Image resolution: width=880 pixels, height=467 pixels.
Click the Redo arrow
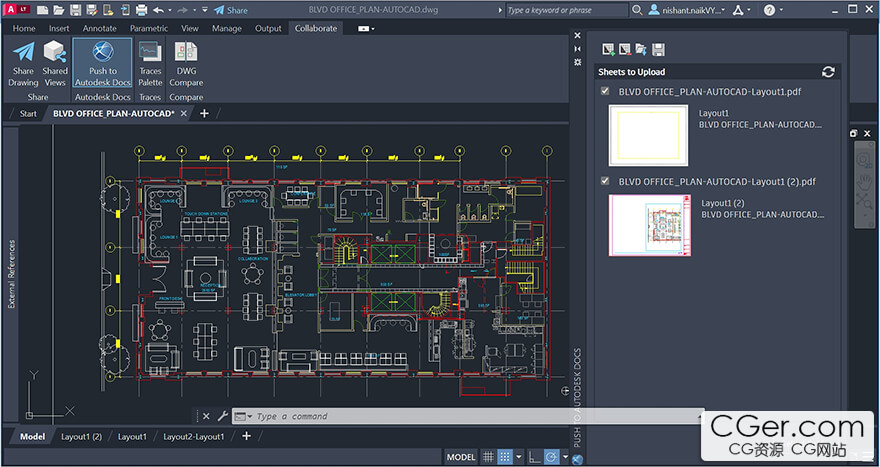(182, 10)
